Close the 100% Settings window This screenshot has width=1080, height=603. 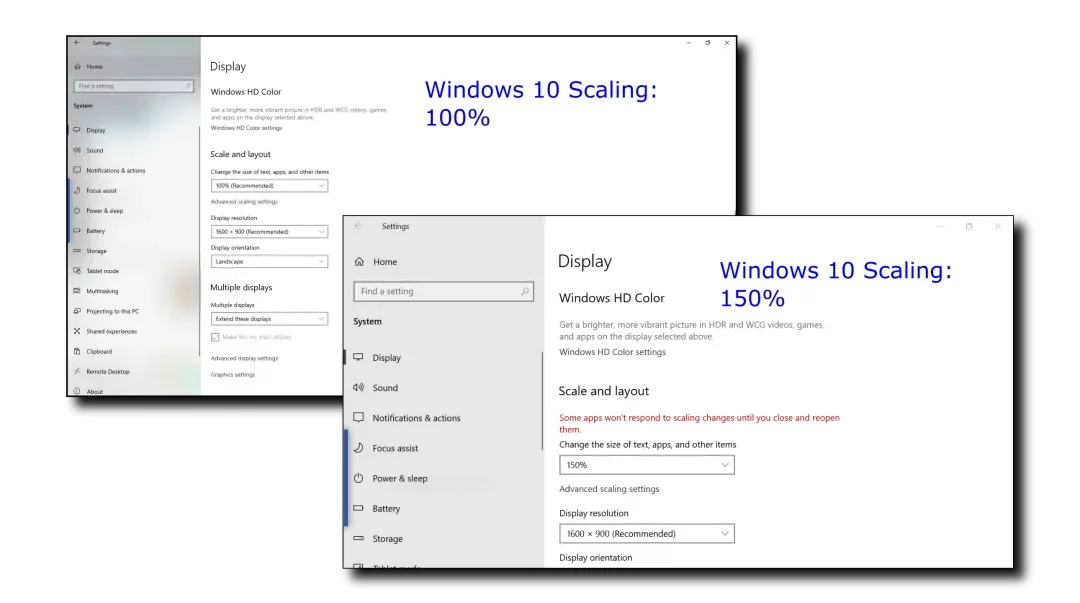[727, 43]
